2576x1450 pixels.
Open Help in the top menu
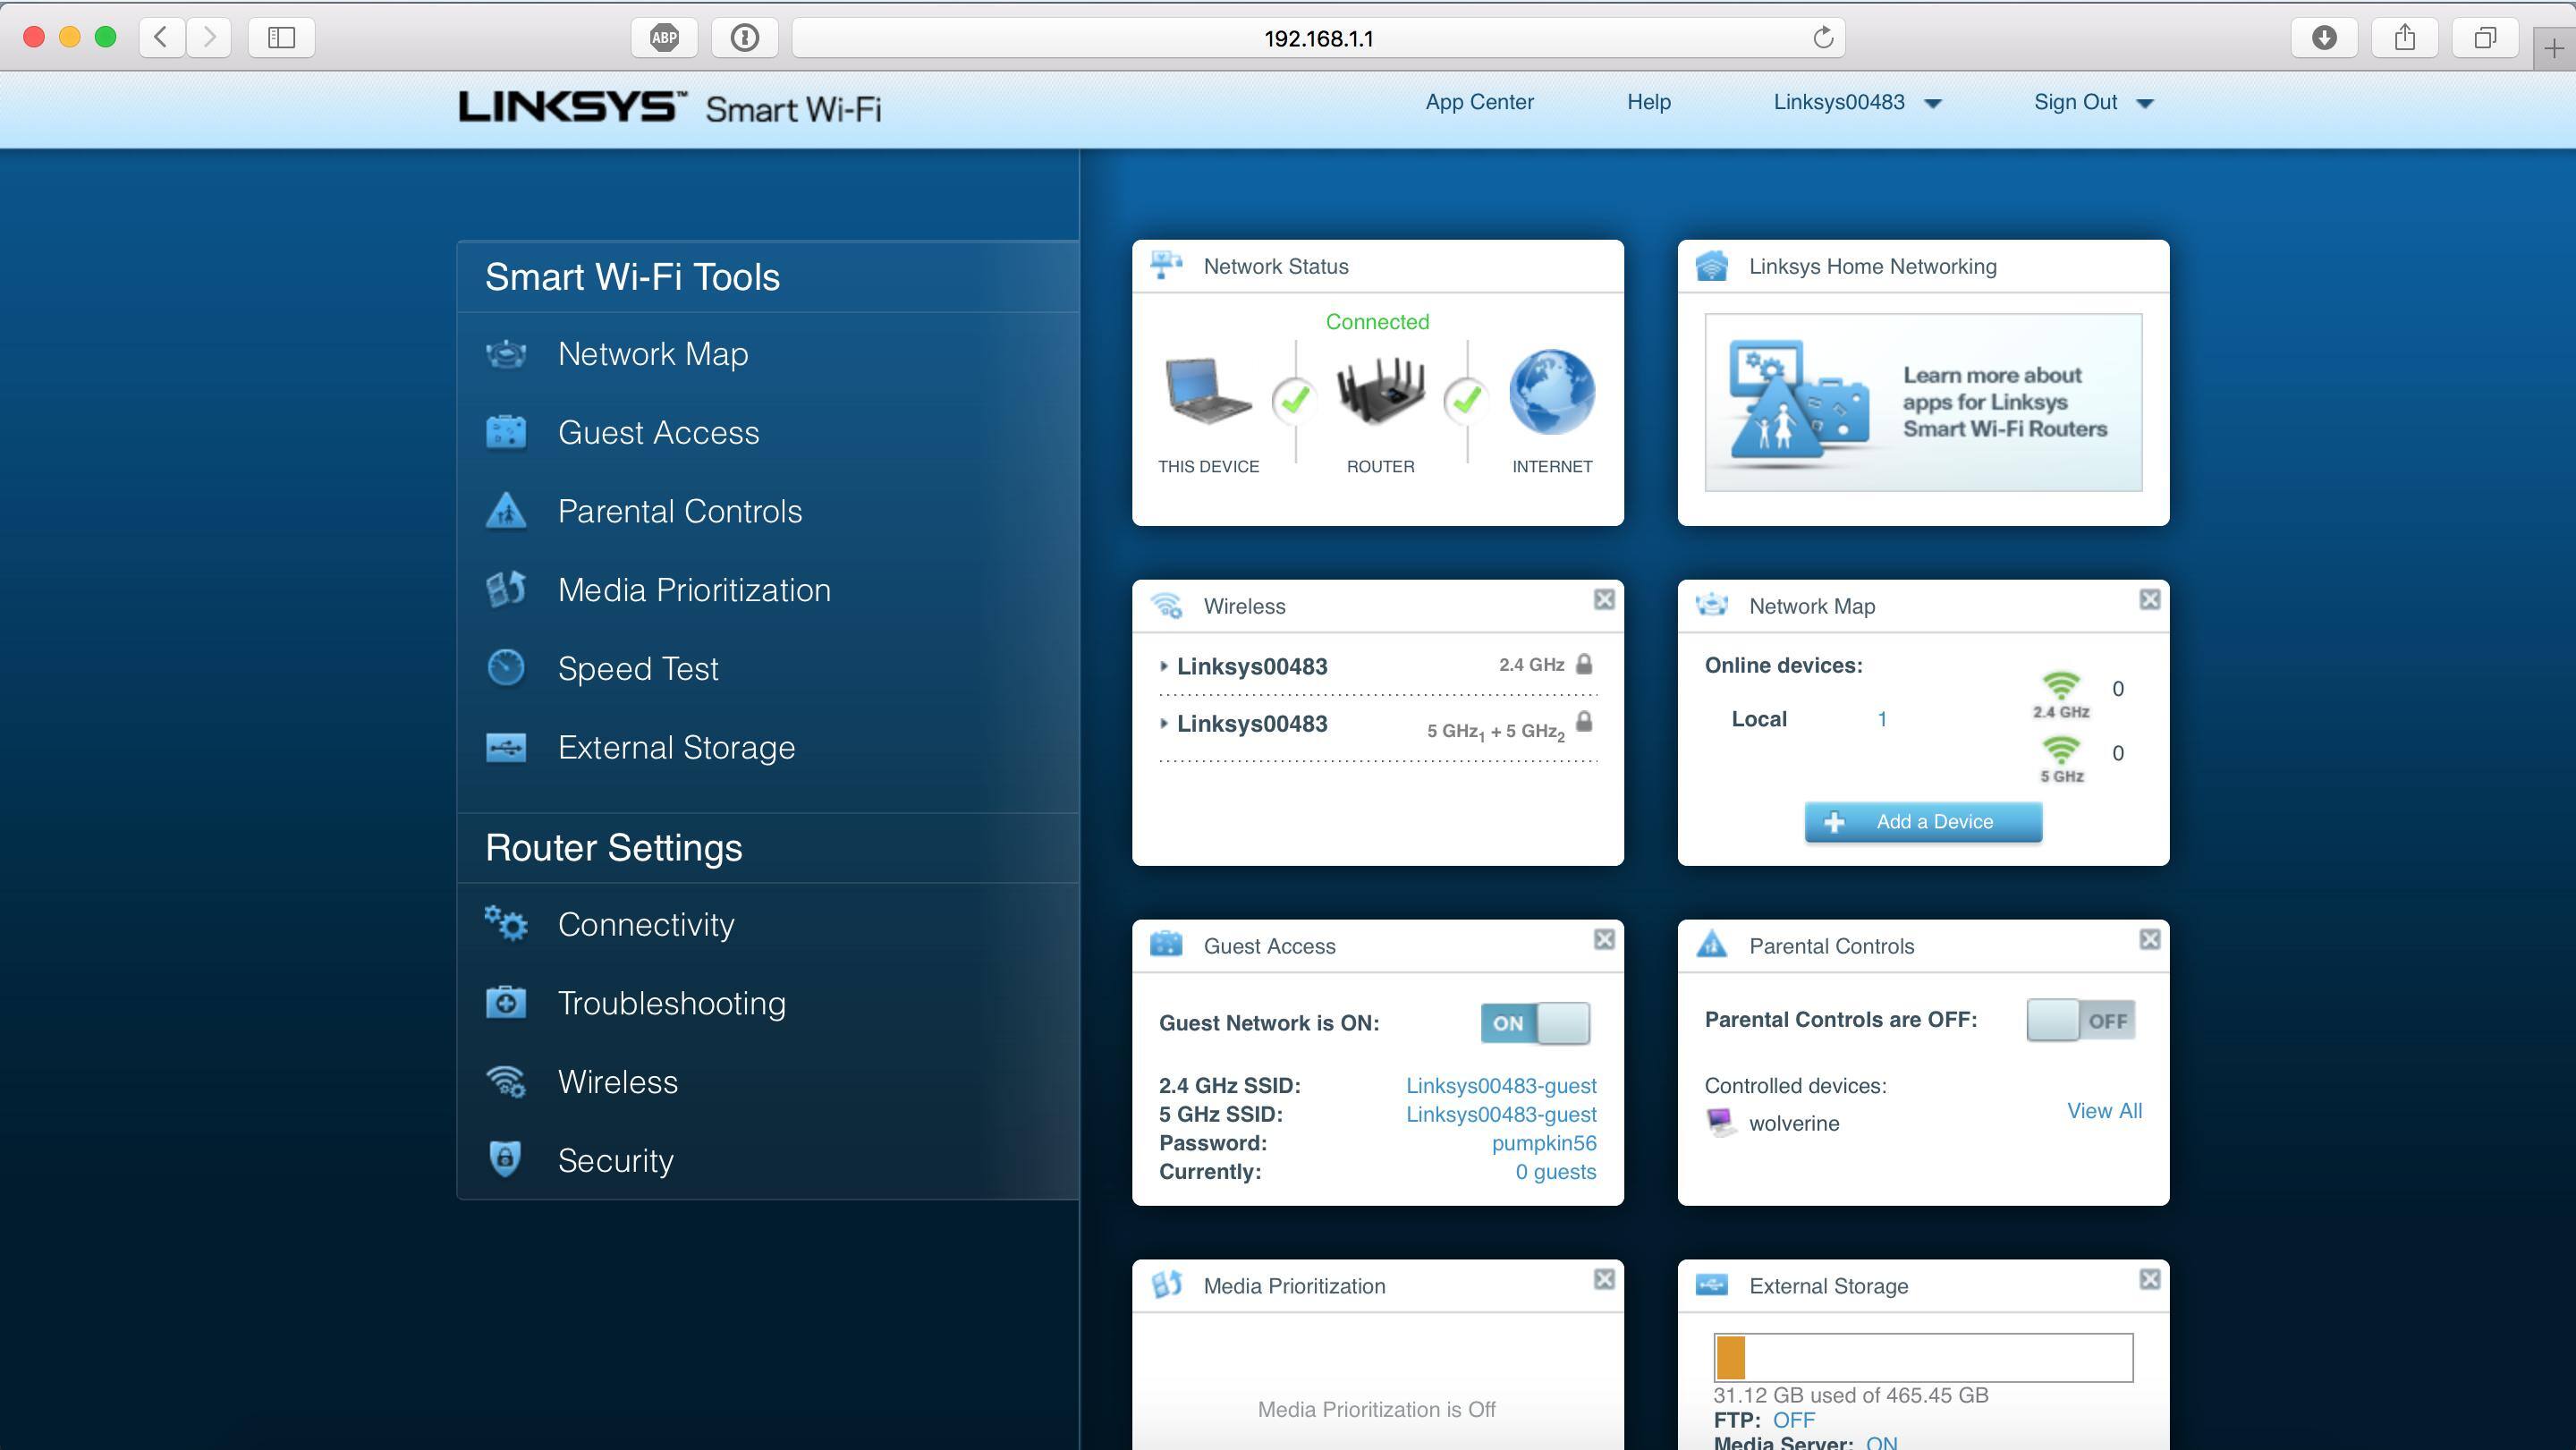pyautogui.click(x=1648, y=102)
